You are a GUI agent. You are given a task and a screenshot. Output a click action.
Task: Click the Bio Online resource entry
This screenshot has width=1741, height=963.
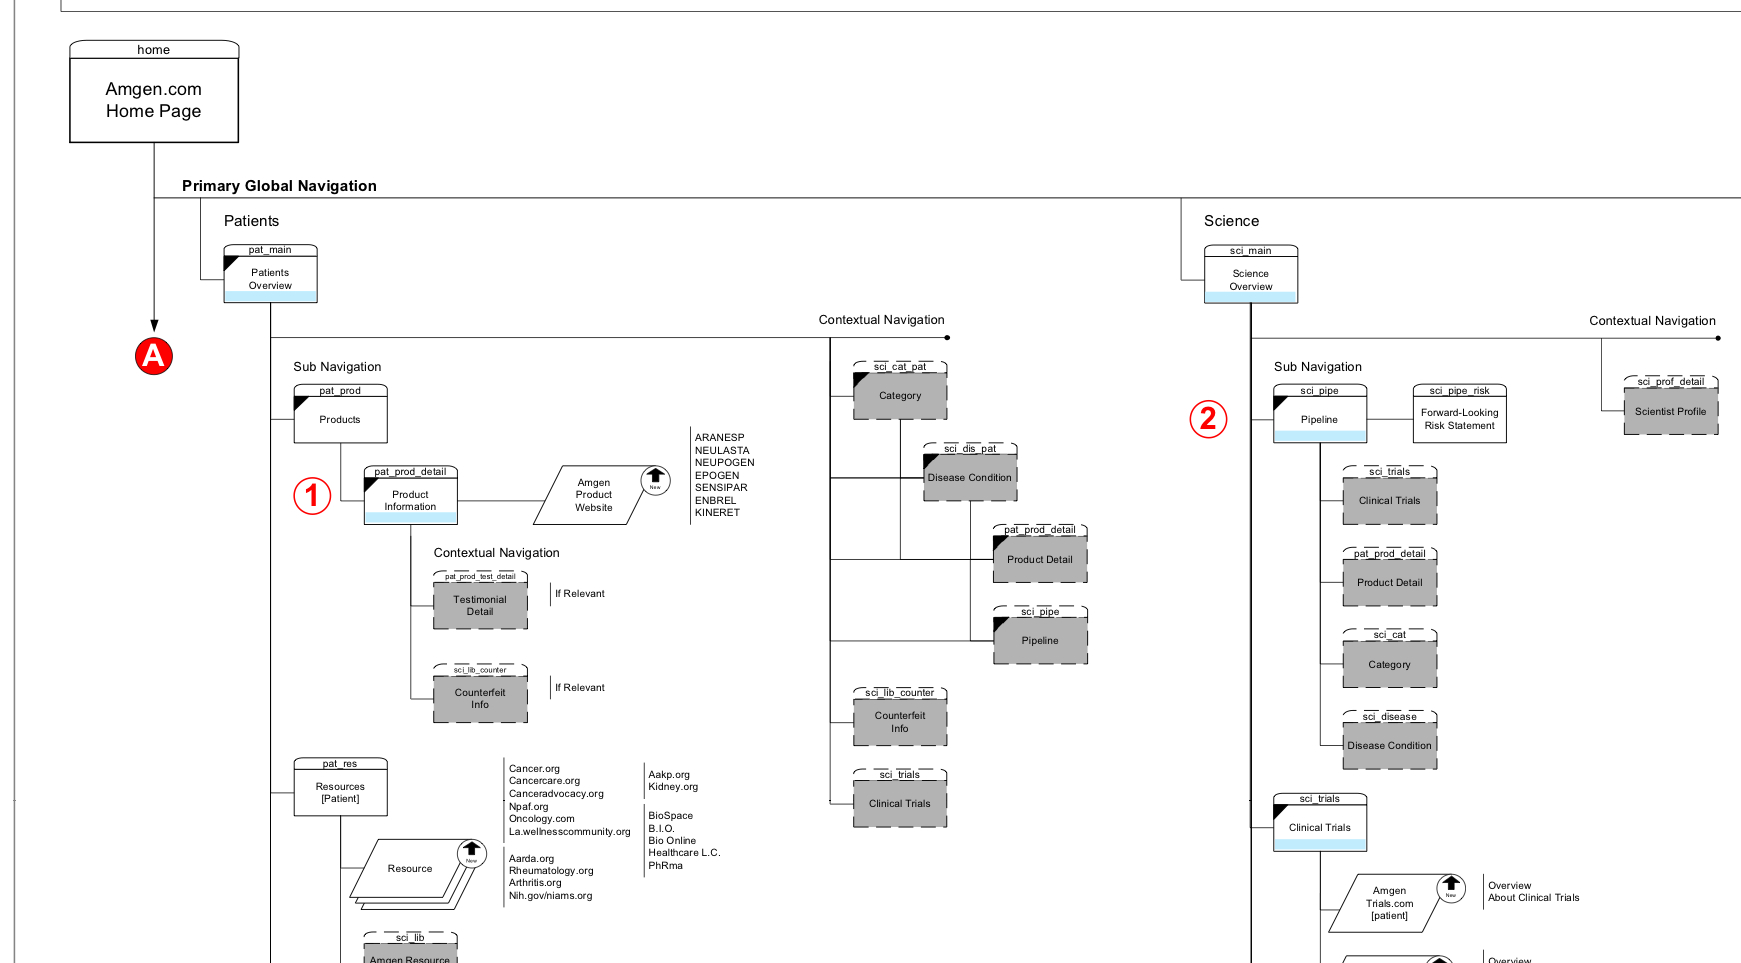tap(672, 841)
